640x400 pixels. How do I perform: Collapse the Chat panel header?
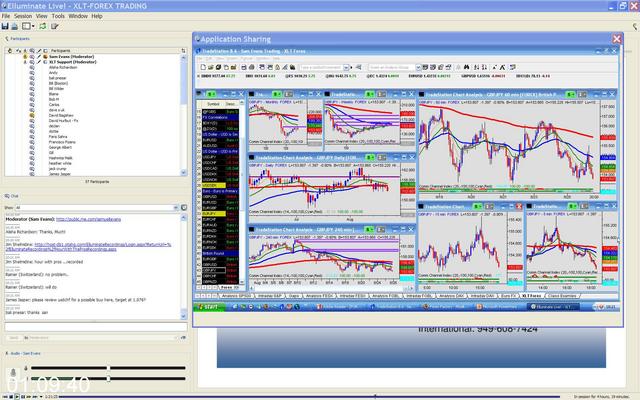tap(7, 196)
